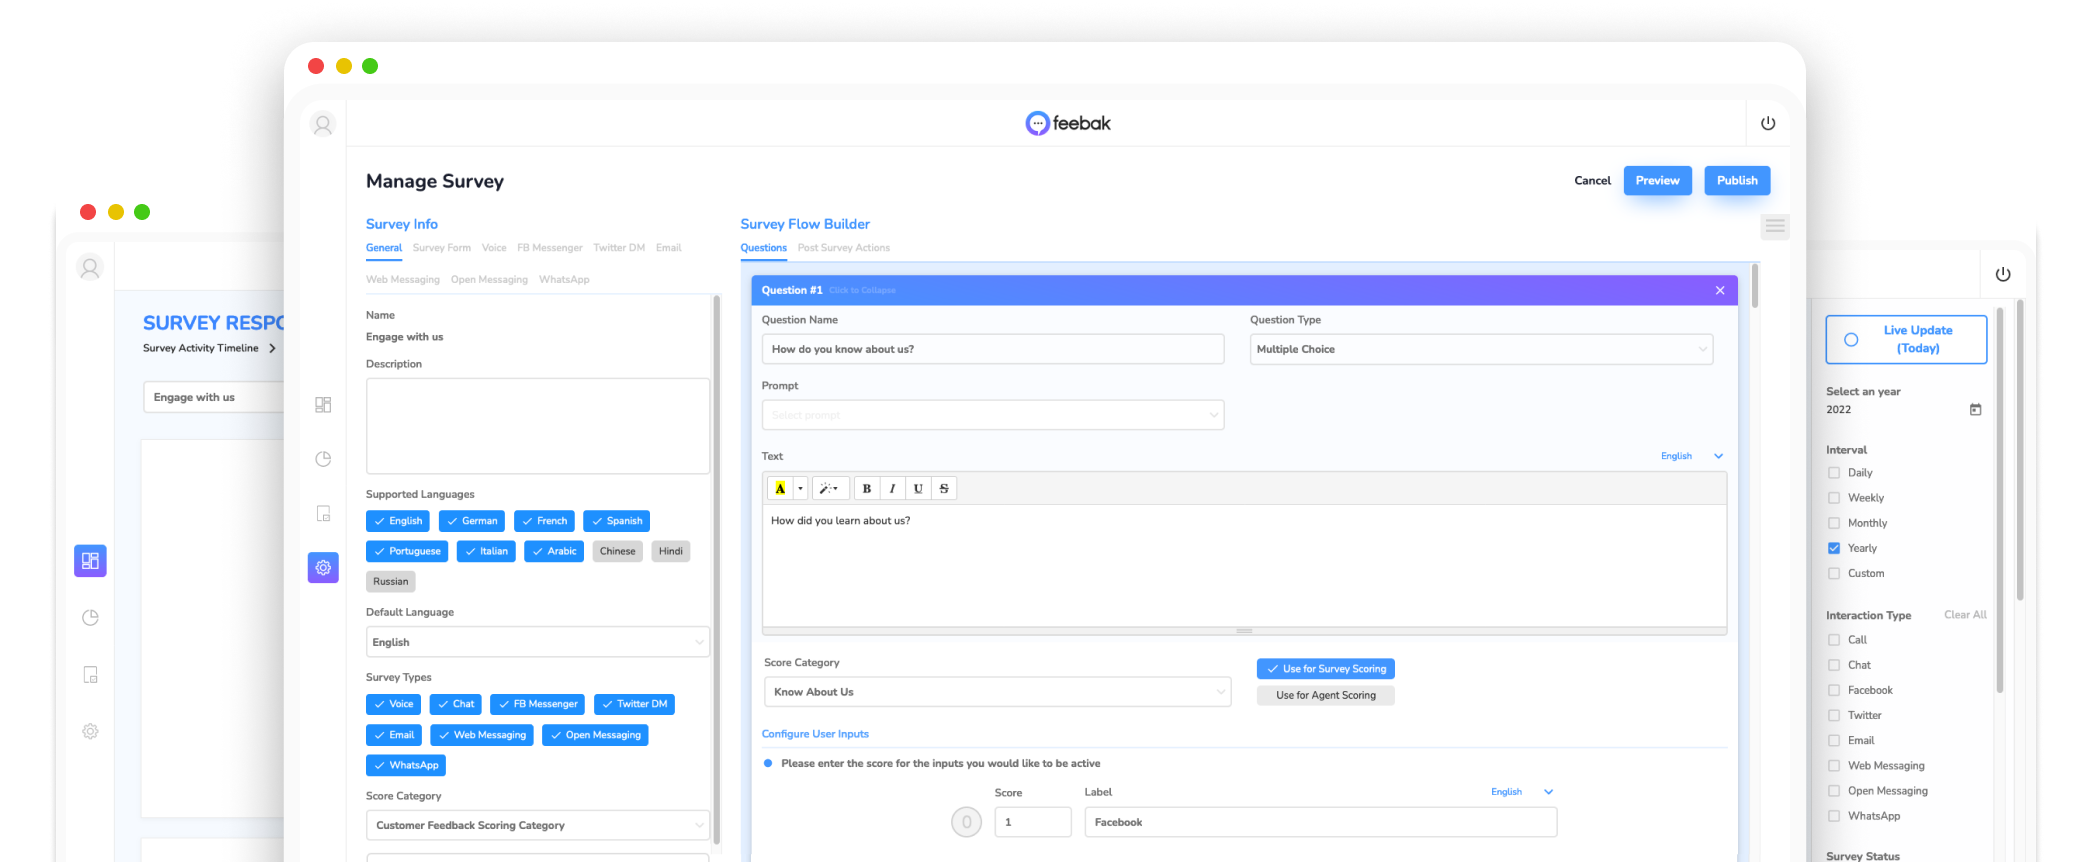Click the user profile icon in Manage Survey window
The width and height of the screenshot is (2092, 862).
tap(322, 125)
